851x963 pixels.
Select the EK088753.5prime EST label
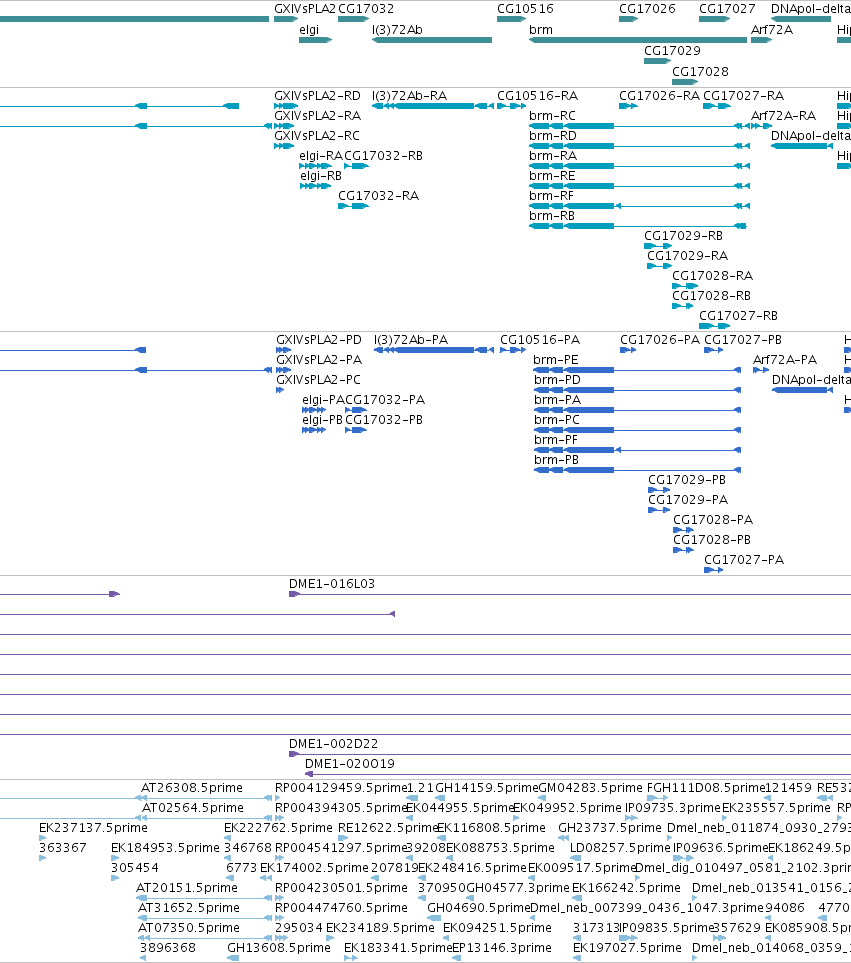coord(500,848)
